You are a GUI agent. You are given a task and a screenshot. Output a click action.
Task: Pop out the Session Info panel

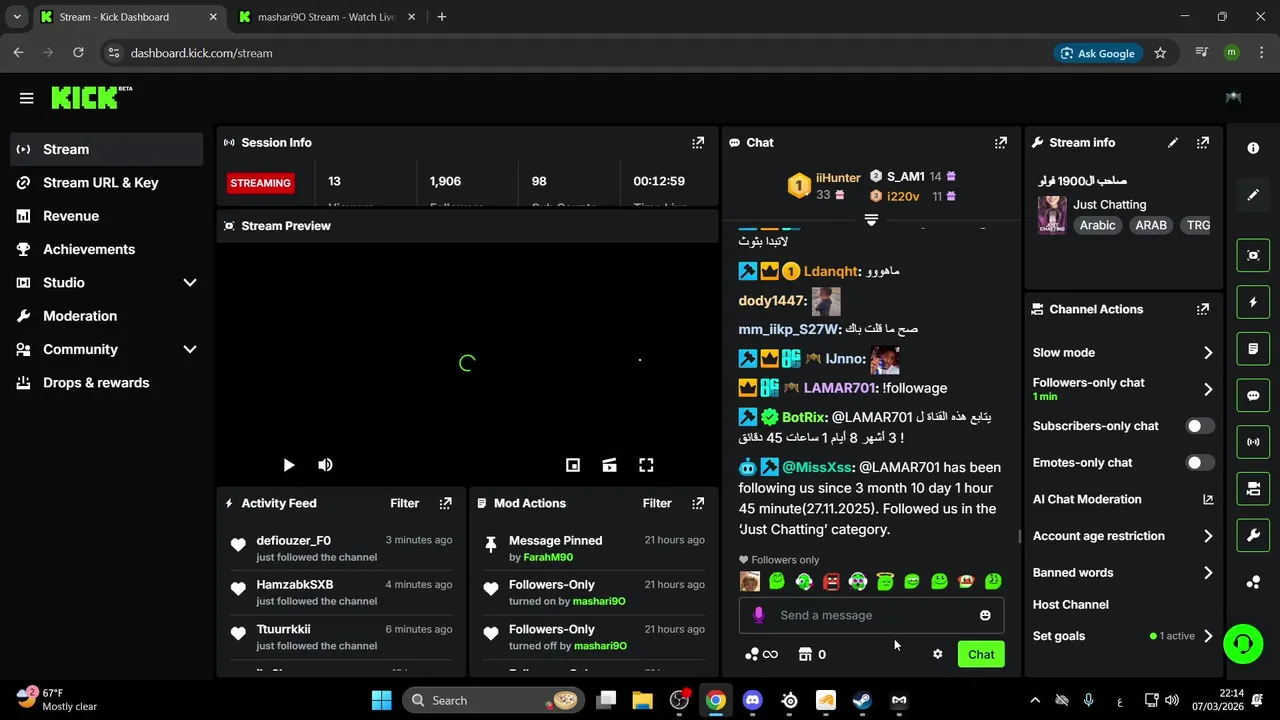[x=698, y=143]
